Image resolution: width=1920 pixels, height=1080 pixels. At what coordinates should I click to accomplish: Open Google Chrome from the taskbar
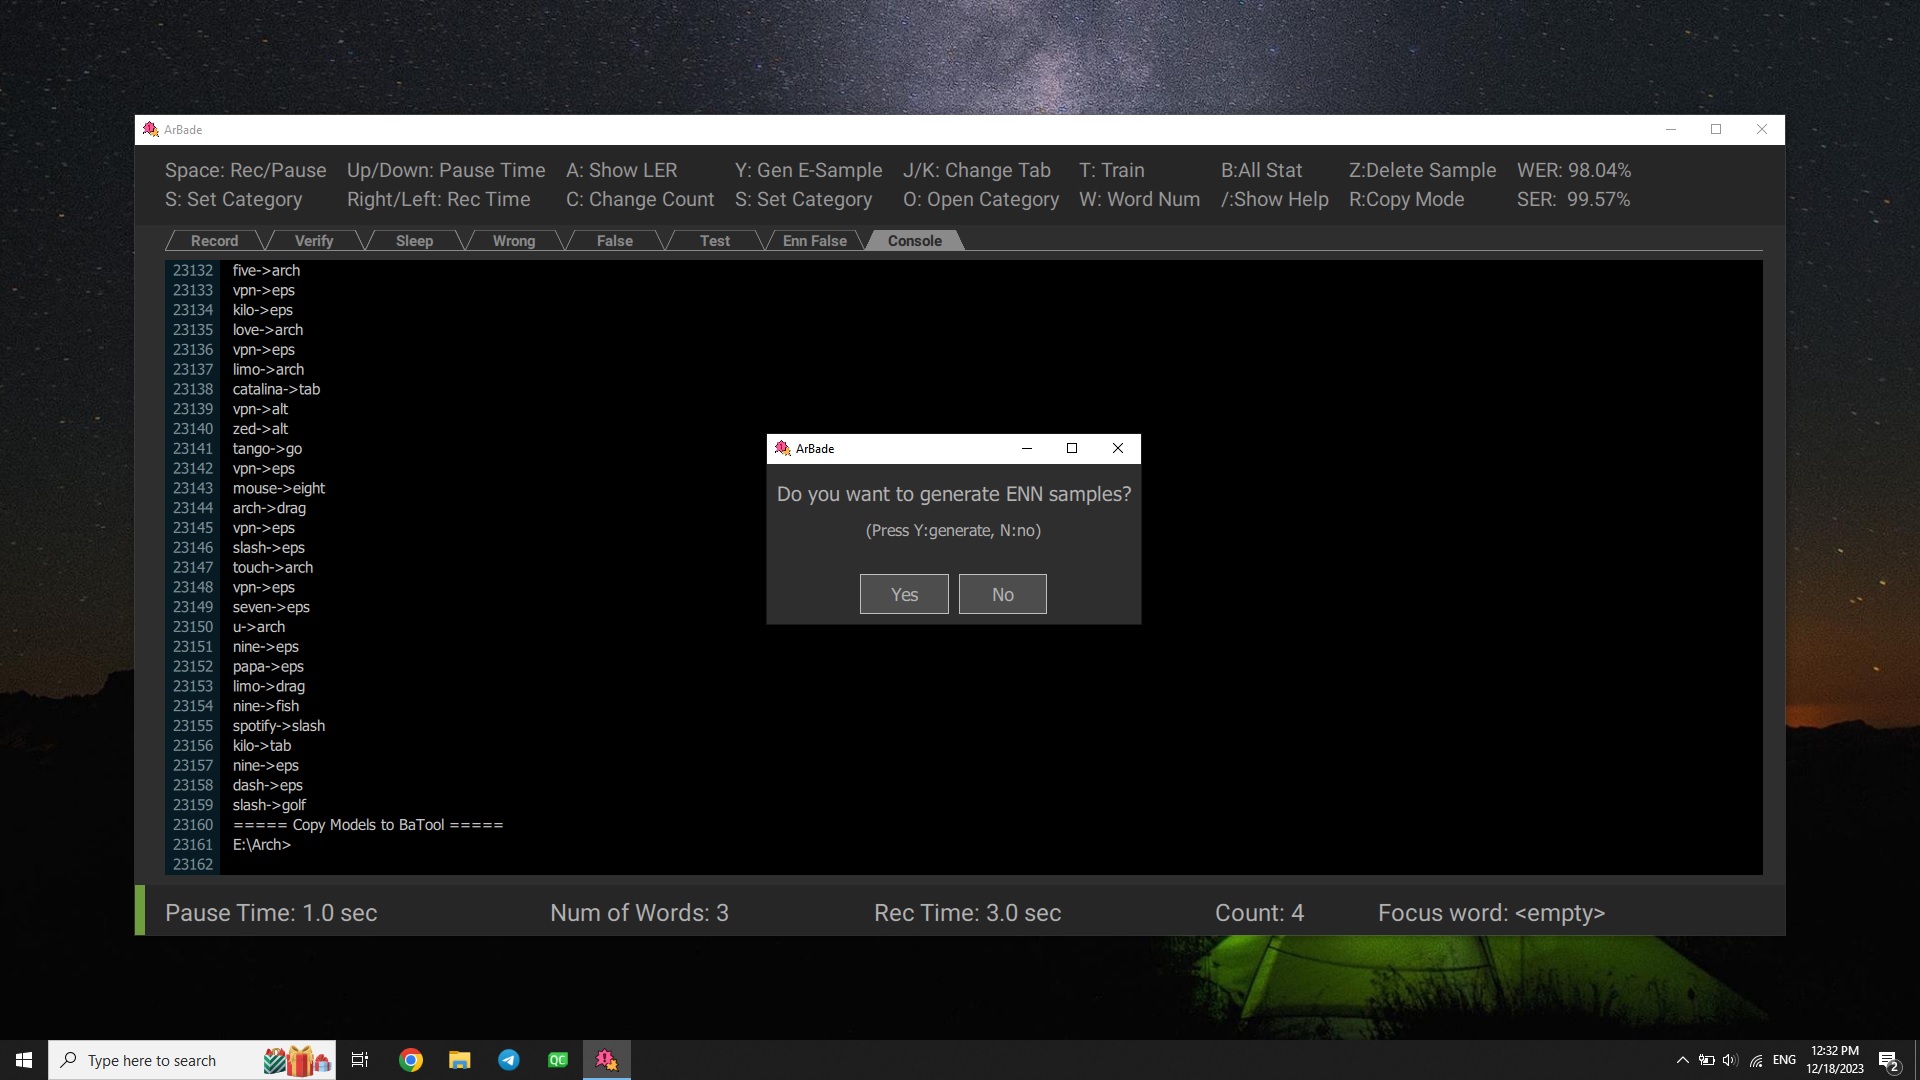[411, 1060]
